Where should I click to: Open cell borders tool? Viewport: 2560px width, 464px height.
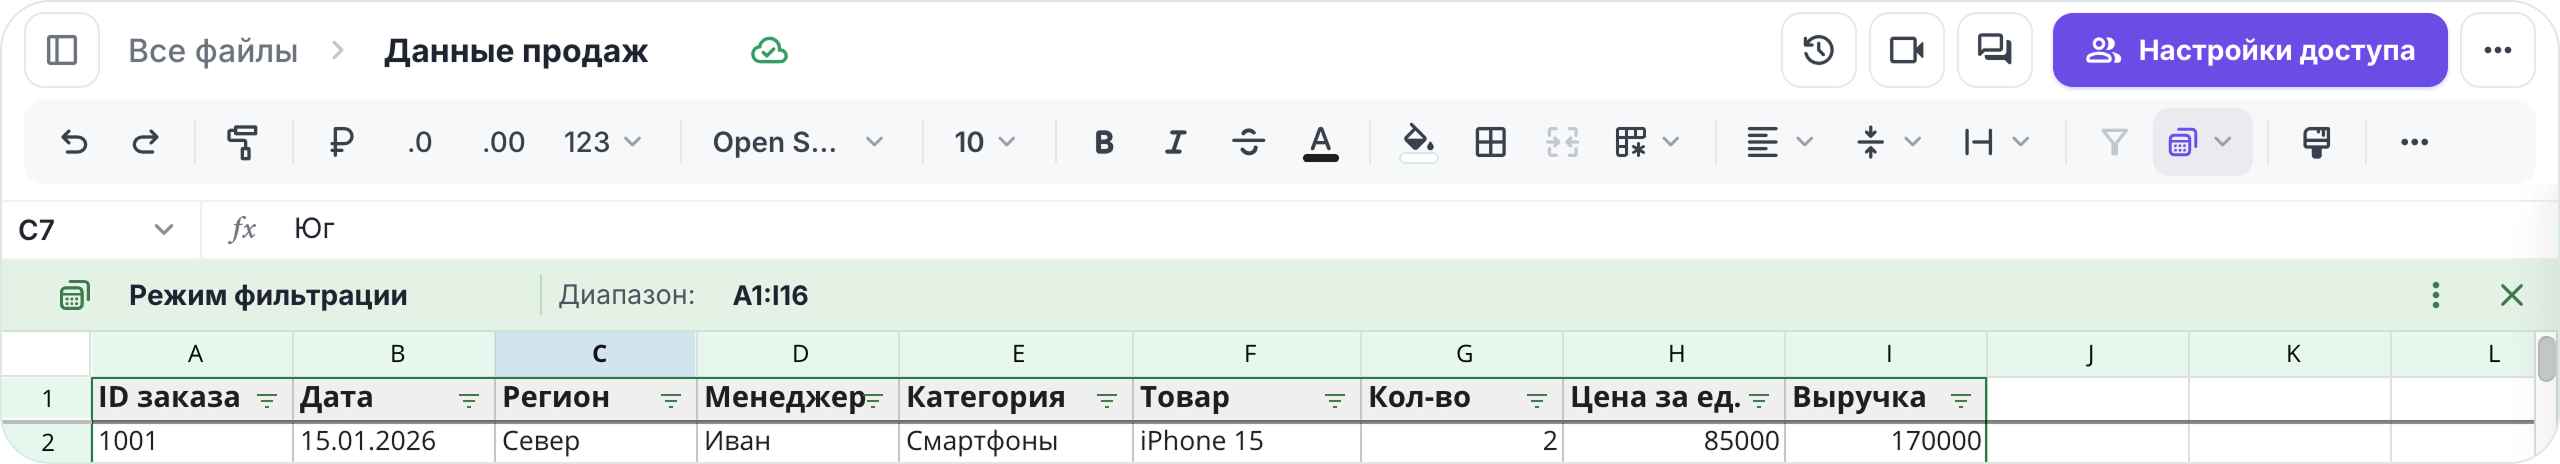coord(1490,142)
